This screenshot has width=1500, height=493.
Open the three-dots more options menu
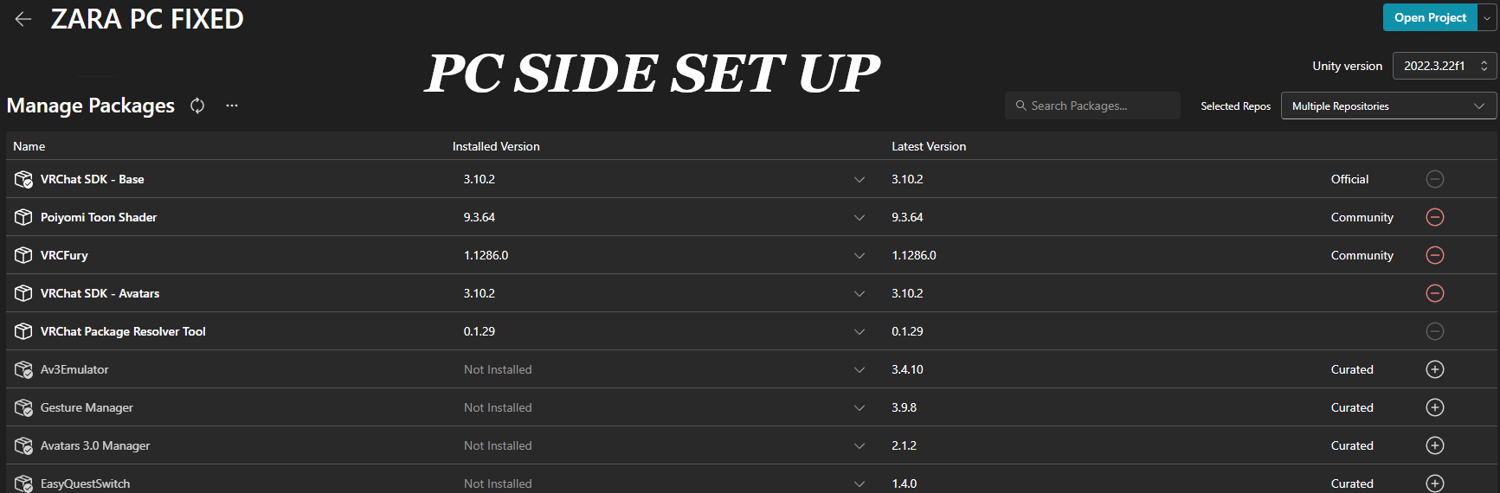[x=232, y=106]
